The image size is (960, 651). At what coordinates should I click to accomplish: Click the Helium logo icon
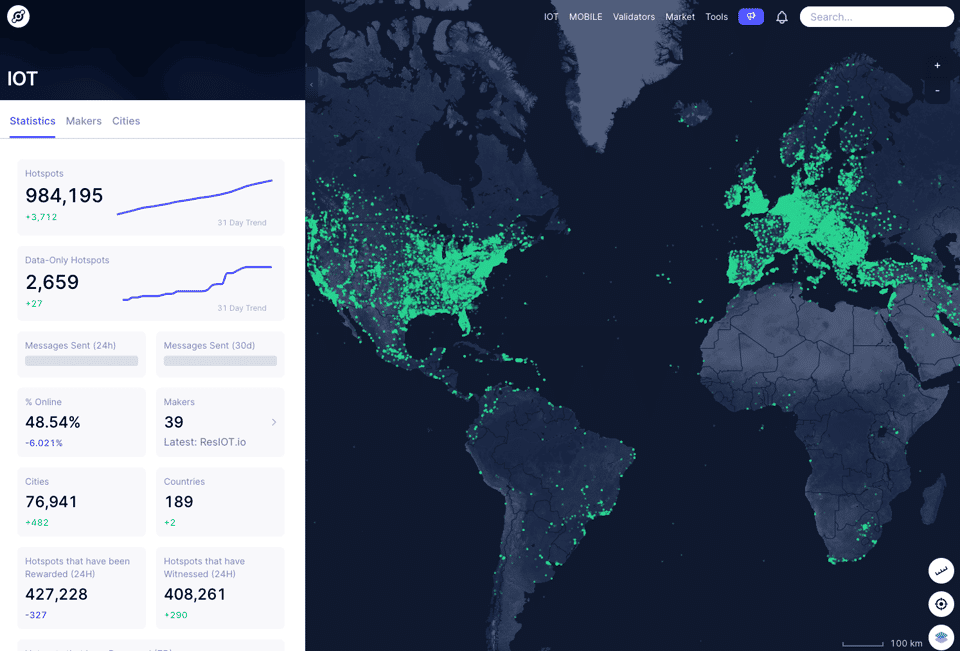pos(18,17)
